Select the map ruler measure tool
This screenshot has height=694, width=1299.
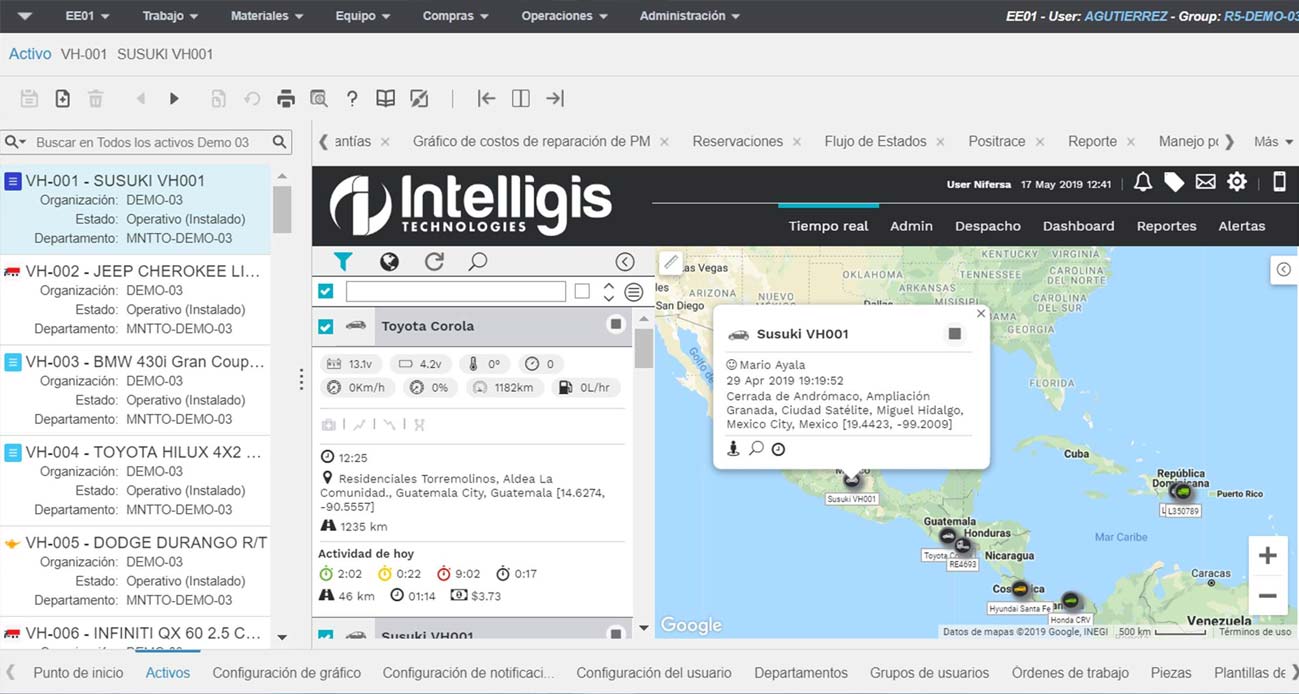tap(671, 262)
